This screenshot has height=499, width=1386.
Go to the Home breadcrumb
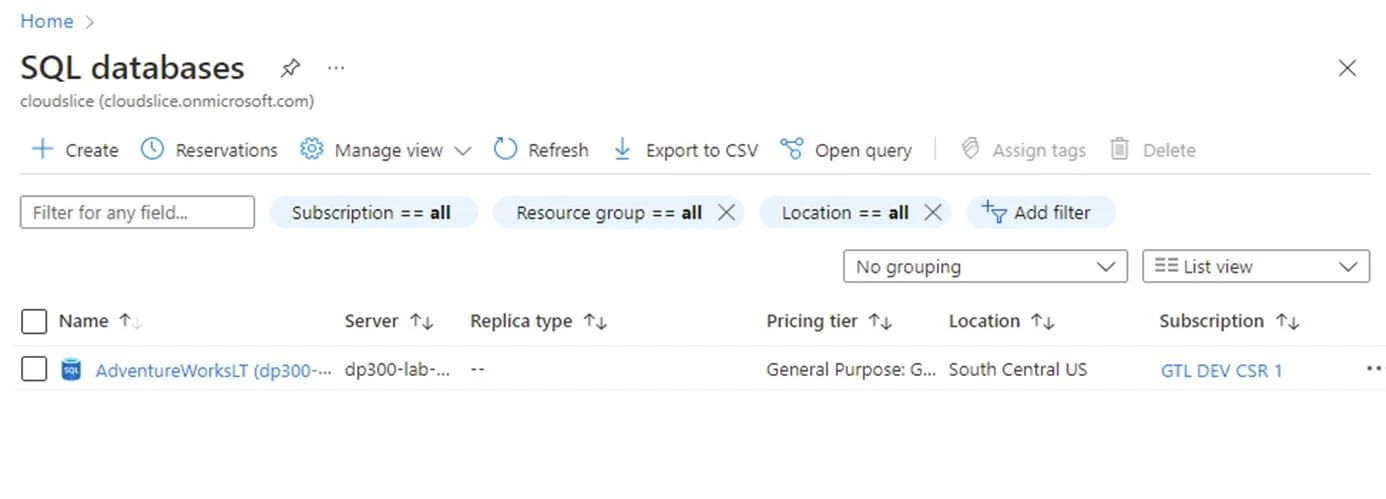[x=46, y=21]
